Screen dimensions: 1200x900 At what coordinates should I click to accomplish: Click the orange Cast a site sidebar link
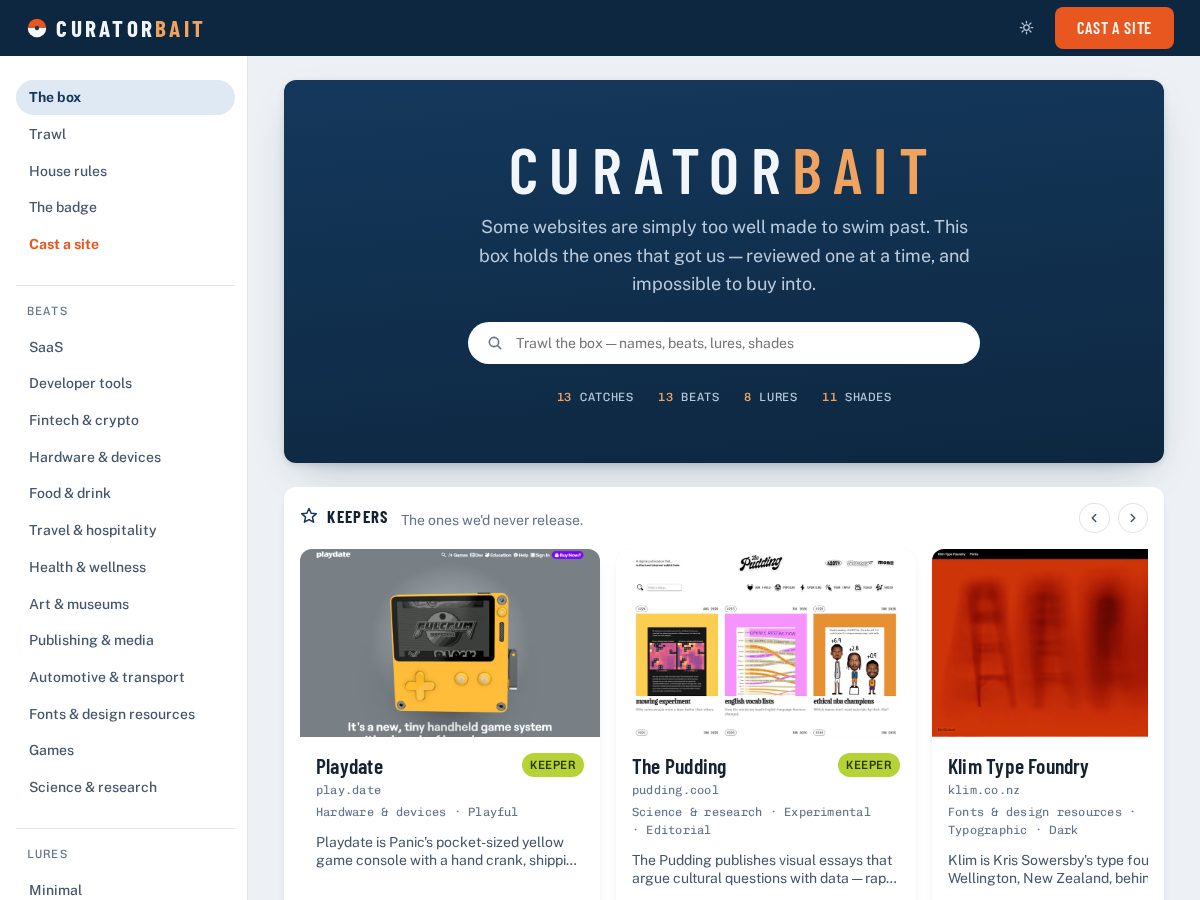pos(125,244)
